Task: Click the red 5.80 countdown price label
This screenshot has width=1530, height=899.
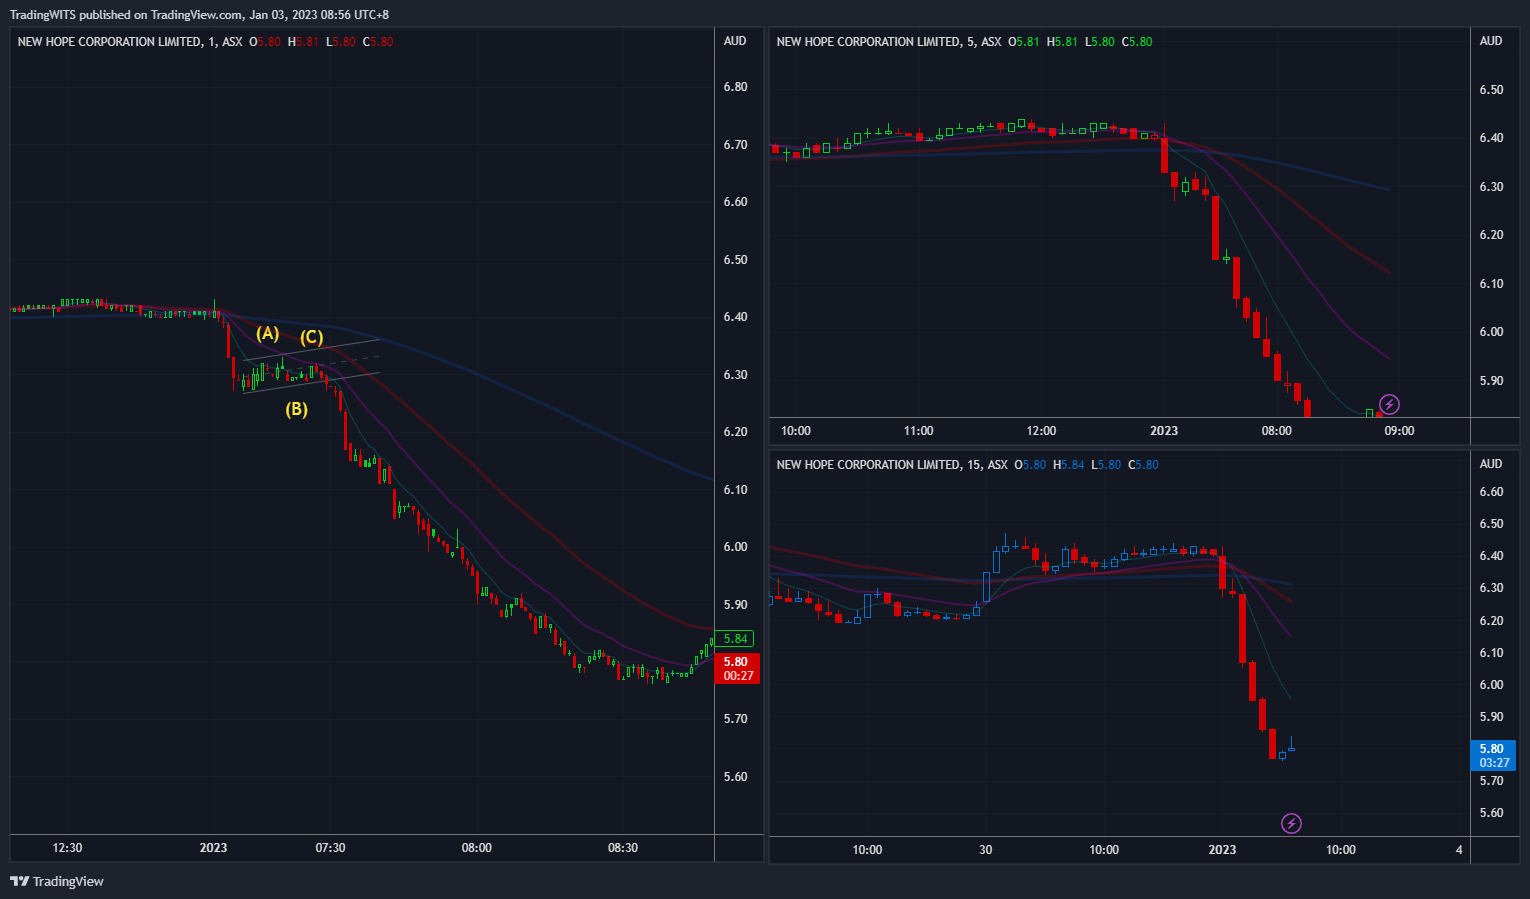Action: pyautogui.click(x=738, y=669)
